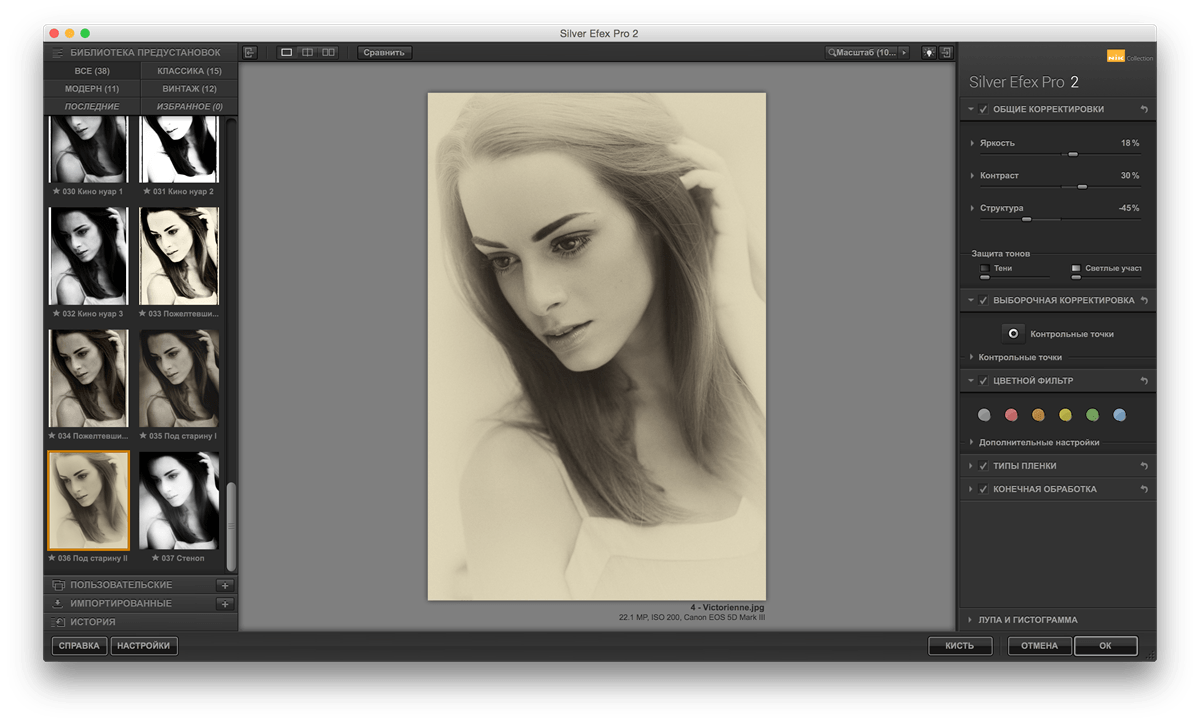Open the Классика (15) presets tab
Image resolution: width=1200 pixels, height=723 pixels.
tap(189, 71)
